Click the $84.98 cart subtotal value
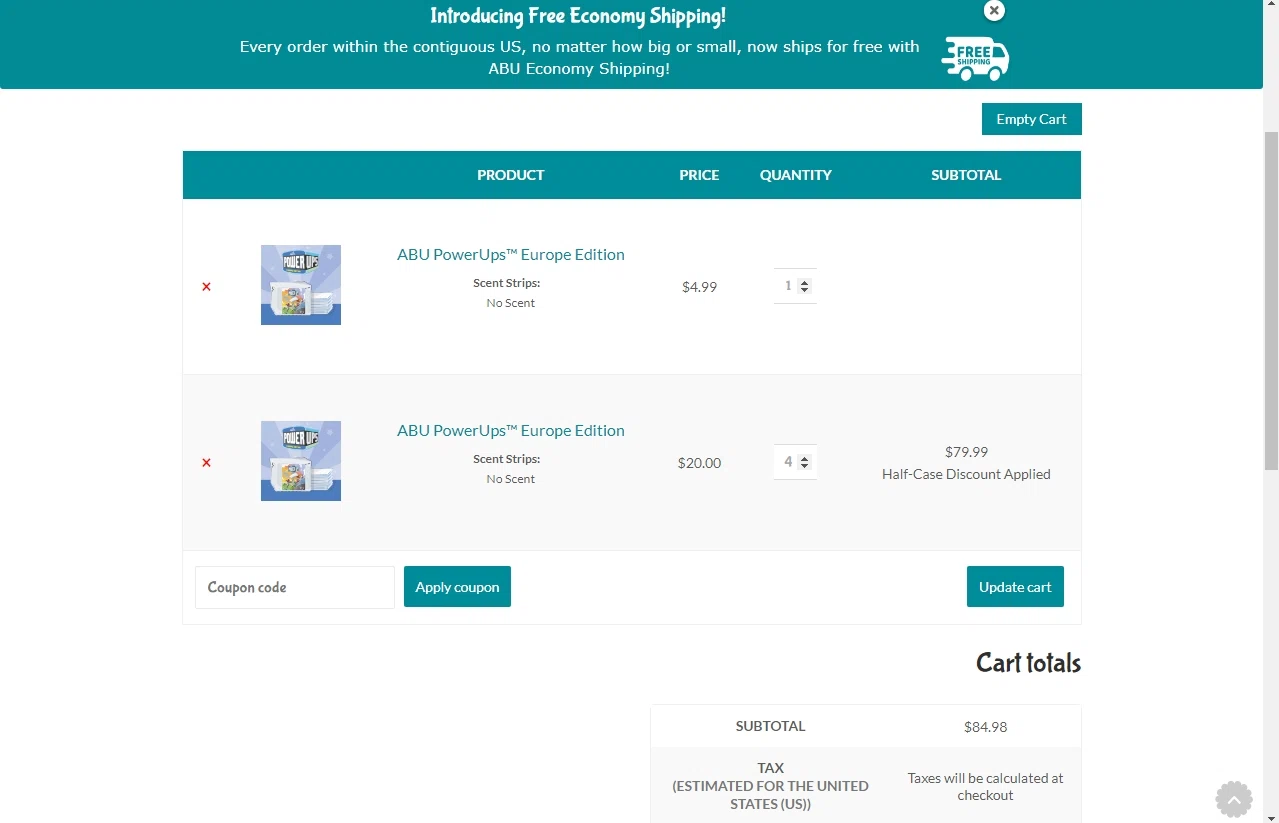Image resolution: width=1279 pixels, height=823 pixels. pyautogui.click(x=985, y=727)
